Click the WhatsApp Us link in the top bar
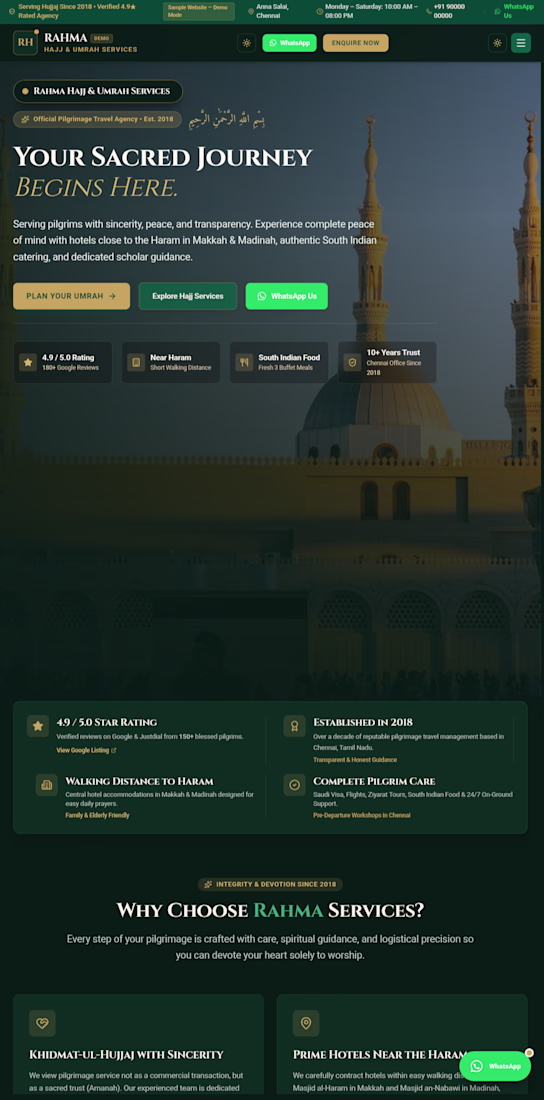 click(x=513, y=11)
